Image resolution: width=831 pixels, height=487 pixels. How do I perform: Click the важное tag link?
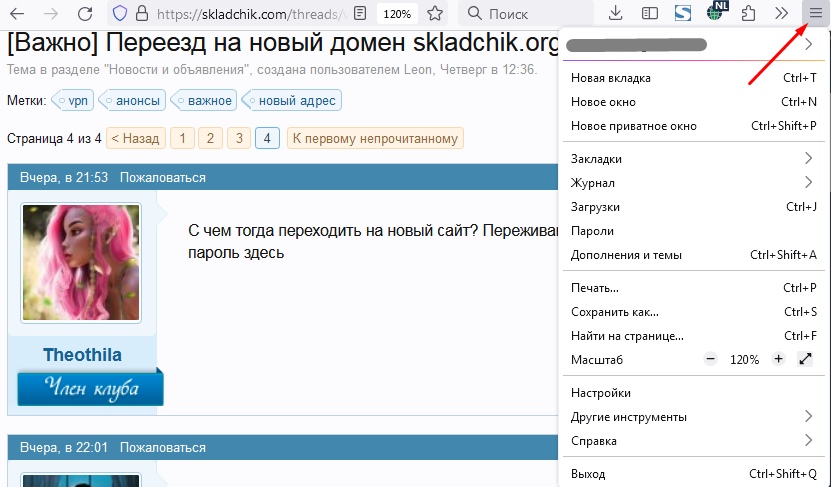(209, 100)
